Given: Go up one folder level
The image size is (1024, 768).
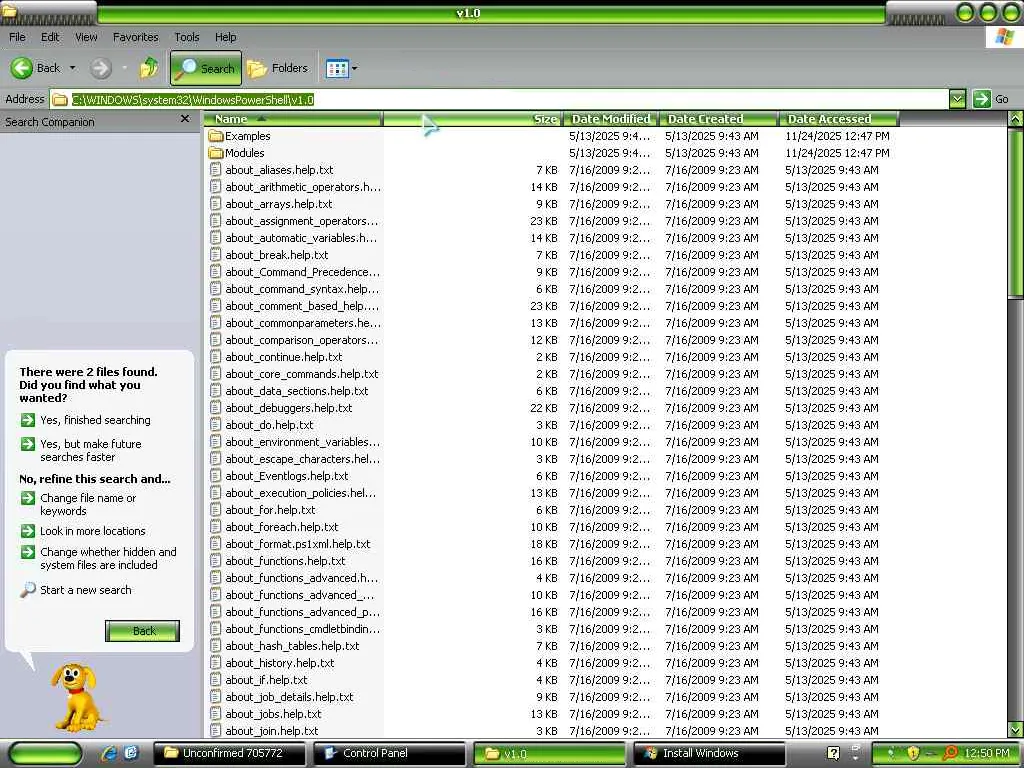Looking at the screenshot, I should [x=149, y=68].
